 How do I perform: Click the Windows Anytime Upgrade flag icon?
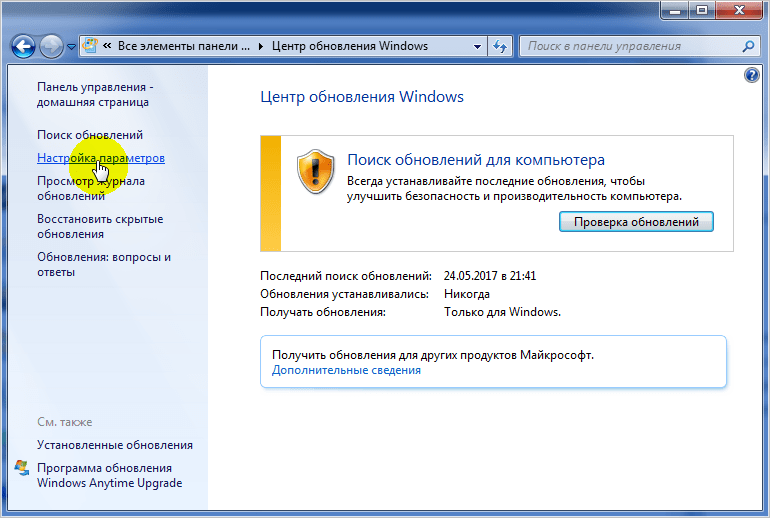point(22,468)
